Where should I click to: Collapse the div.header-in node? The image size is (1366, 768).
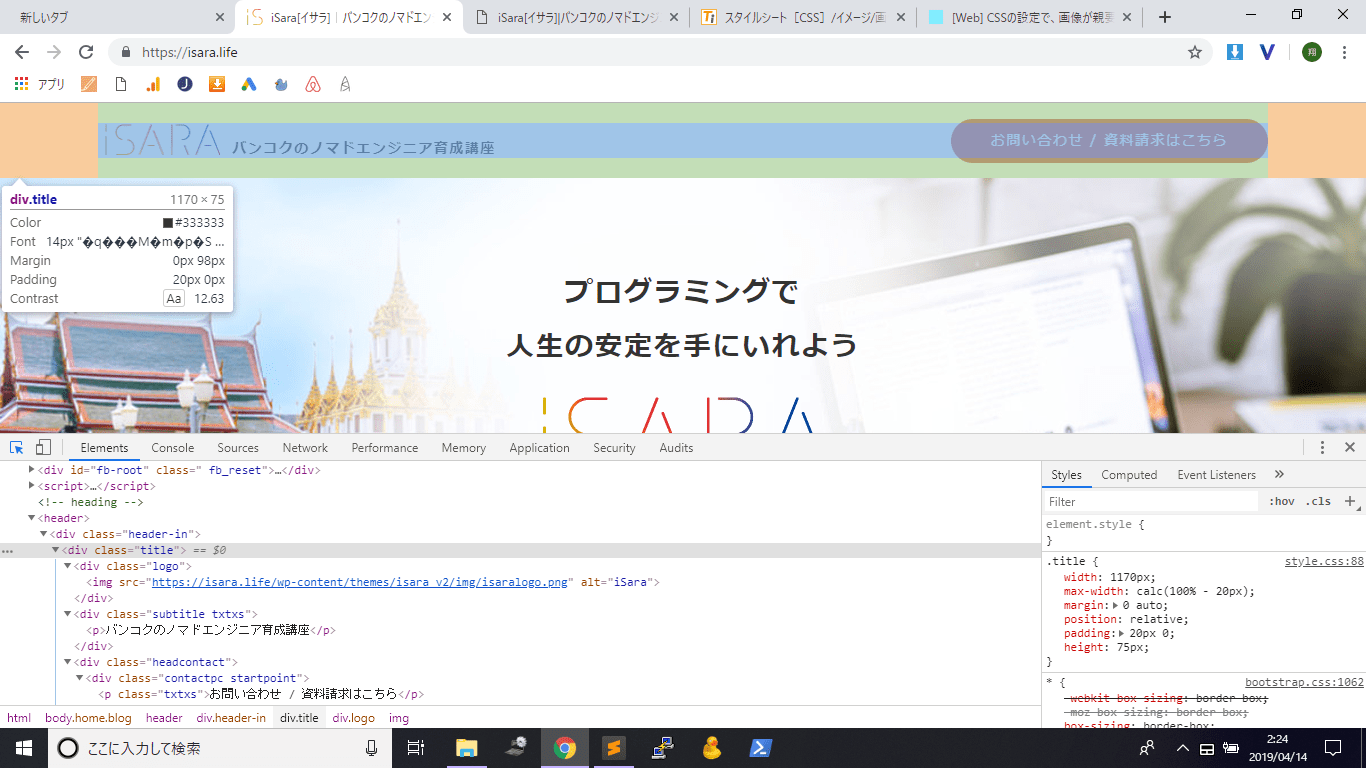pos(44,534)
